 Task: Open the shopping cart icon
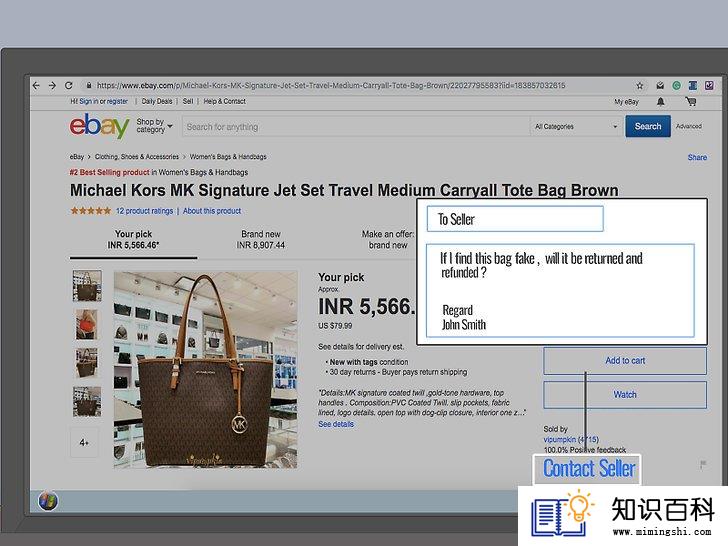[690, 101]
